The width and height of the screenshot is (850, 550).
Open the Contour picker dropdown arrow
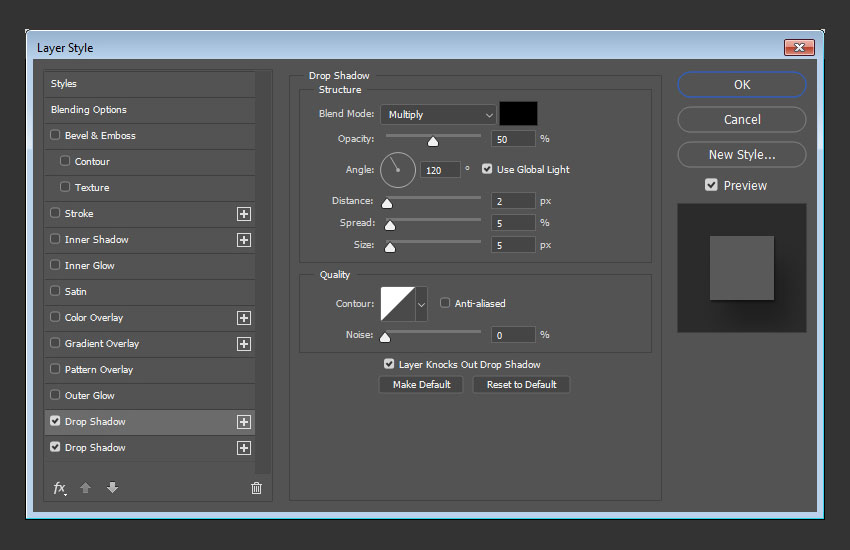(x=421, y=304)
